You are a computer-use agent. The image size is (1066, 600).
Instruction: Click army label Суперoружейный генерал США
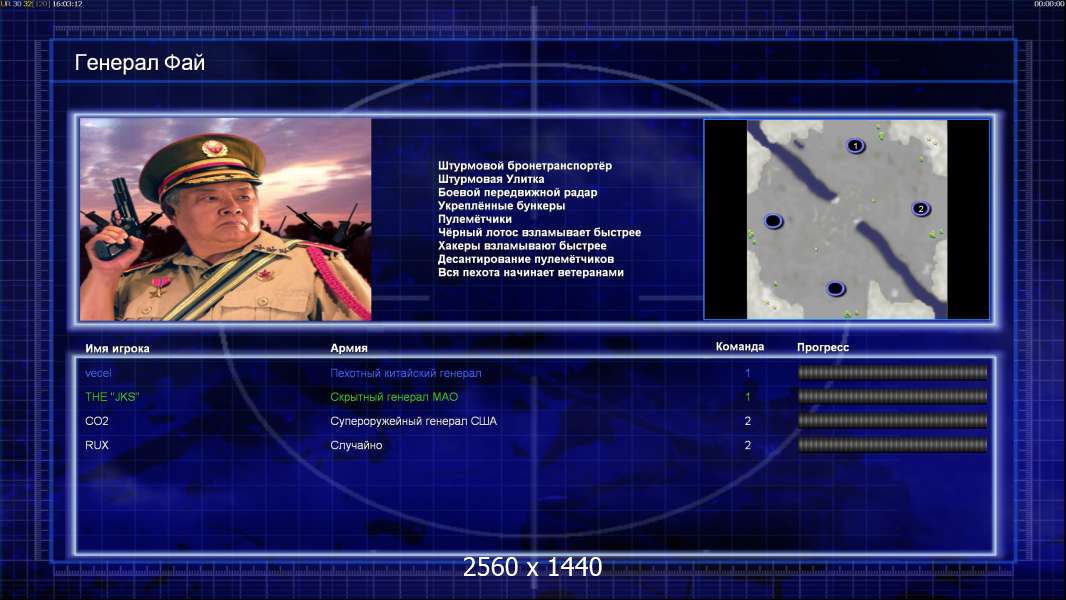tap(413, 421)
